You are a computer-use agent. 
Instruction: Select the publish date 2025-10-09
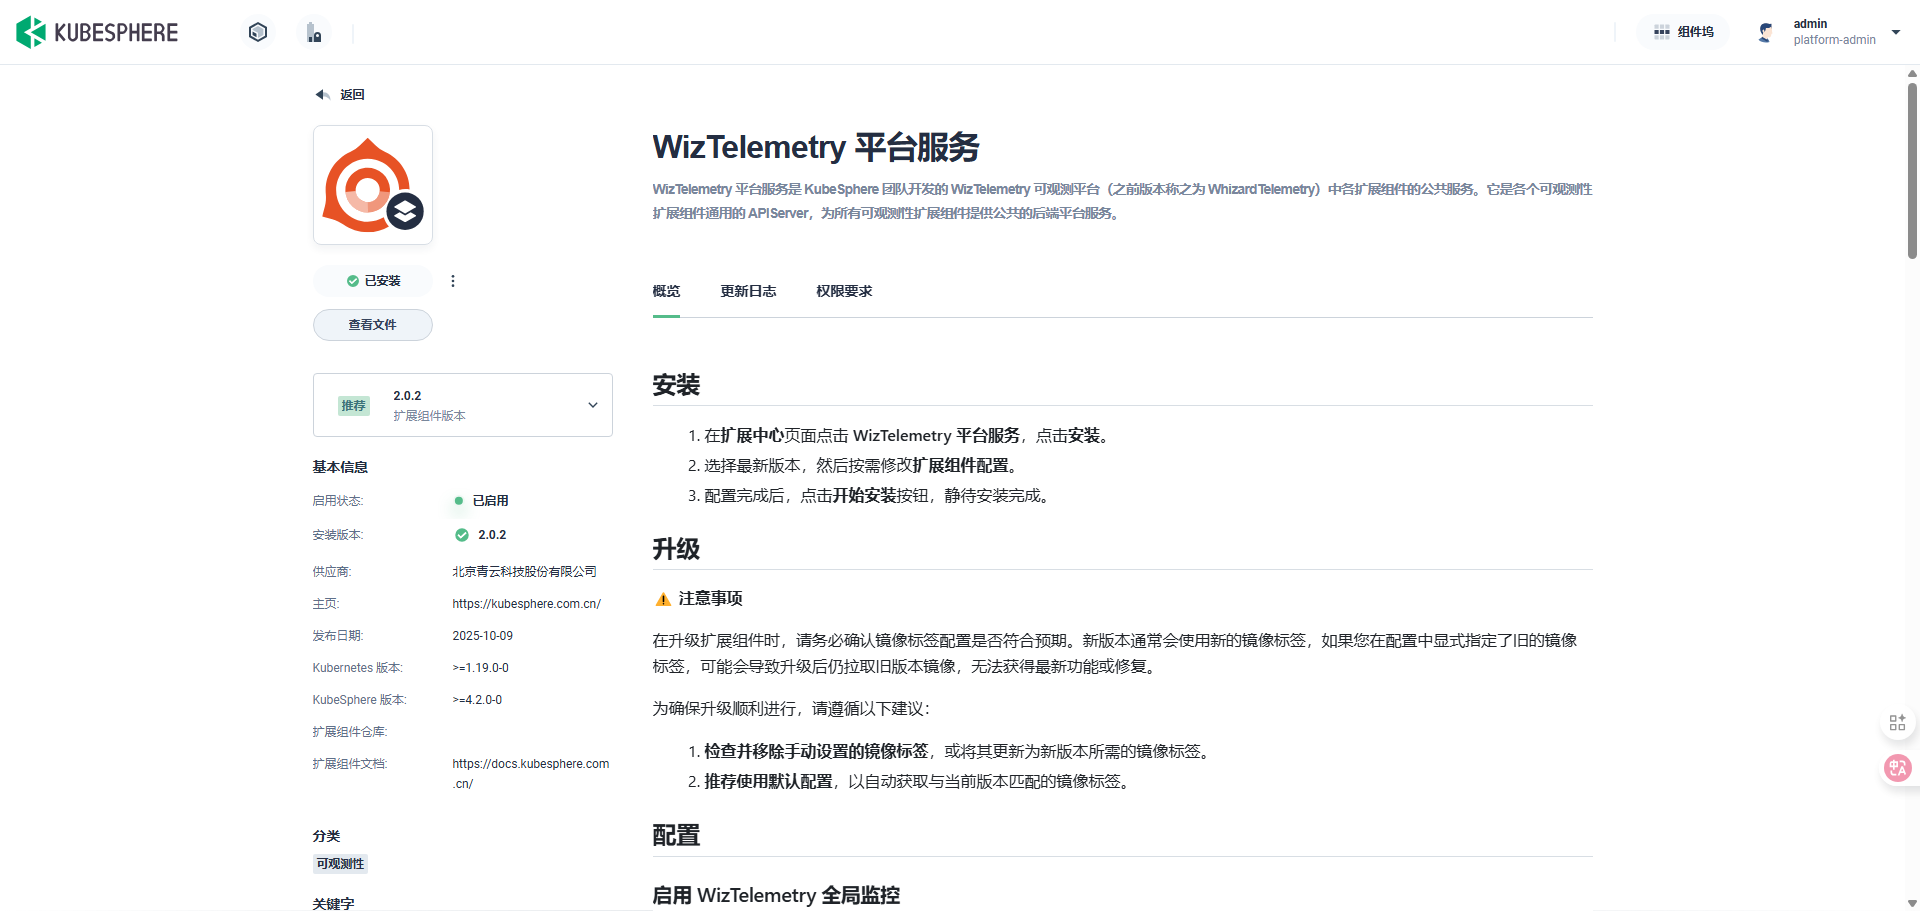pos(482,636)
